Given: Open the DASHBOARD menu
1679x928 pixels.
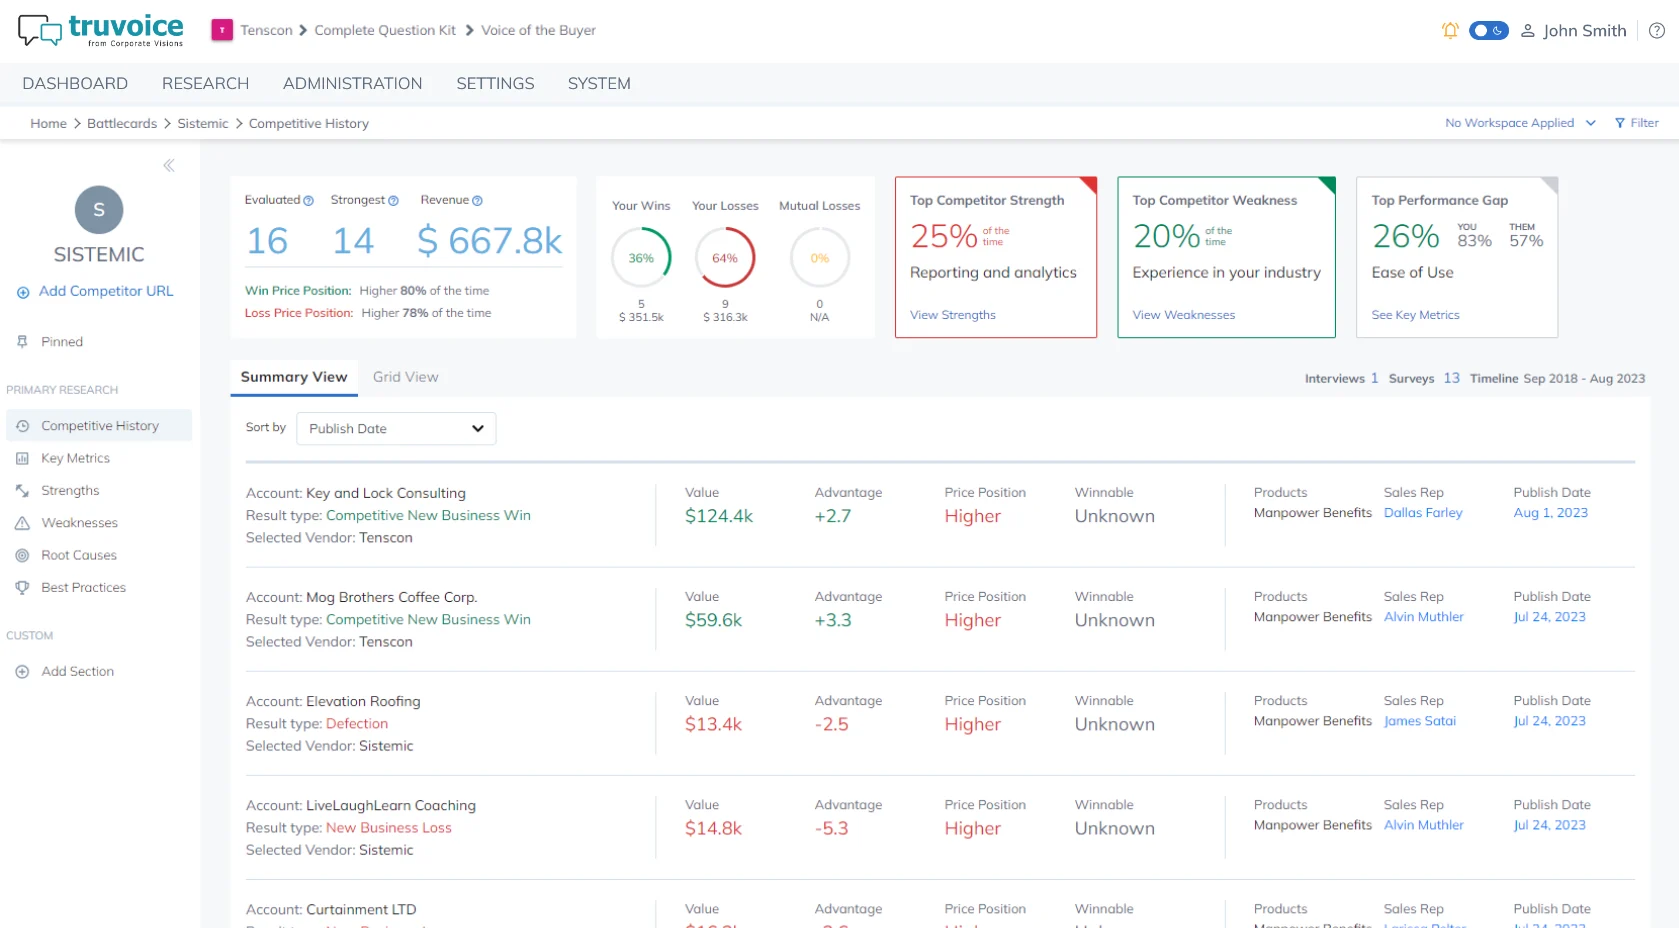Looking at the screenshot, I should click(75, 84).
